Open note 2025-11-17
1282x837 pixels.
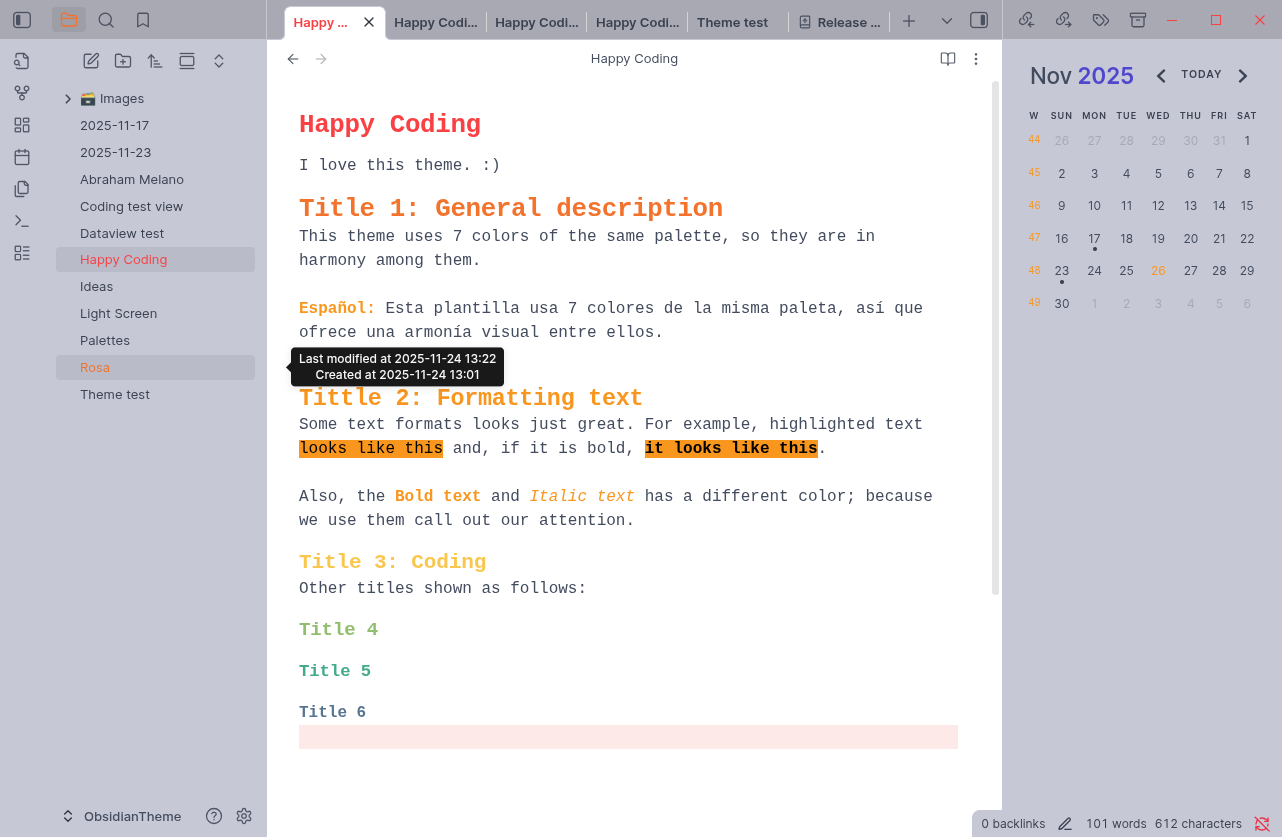(155, 126)
